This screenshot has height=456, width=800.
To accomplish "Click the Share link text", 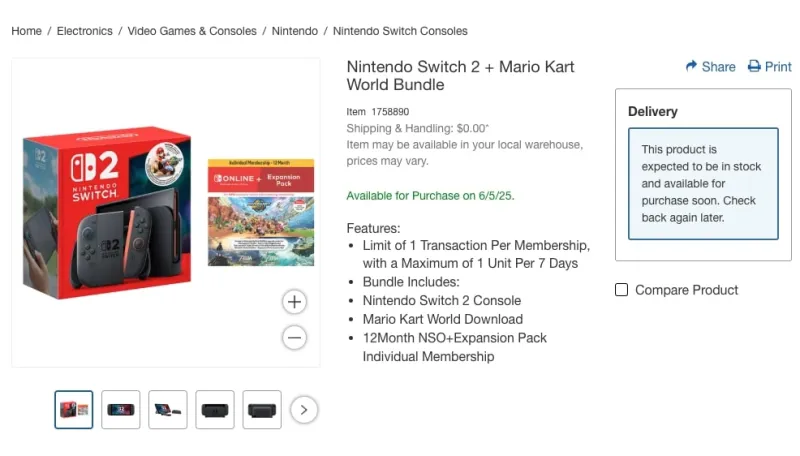I will point(718,67).
